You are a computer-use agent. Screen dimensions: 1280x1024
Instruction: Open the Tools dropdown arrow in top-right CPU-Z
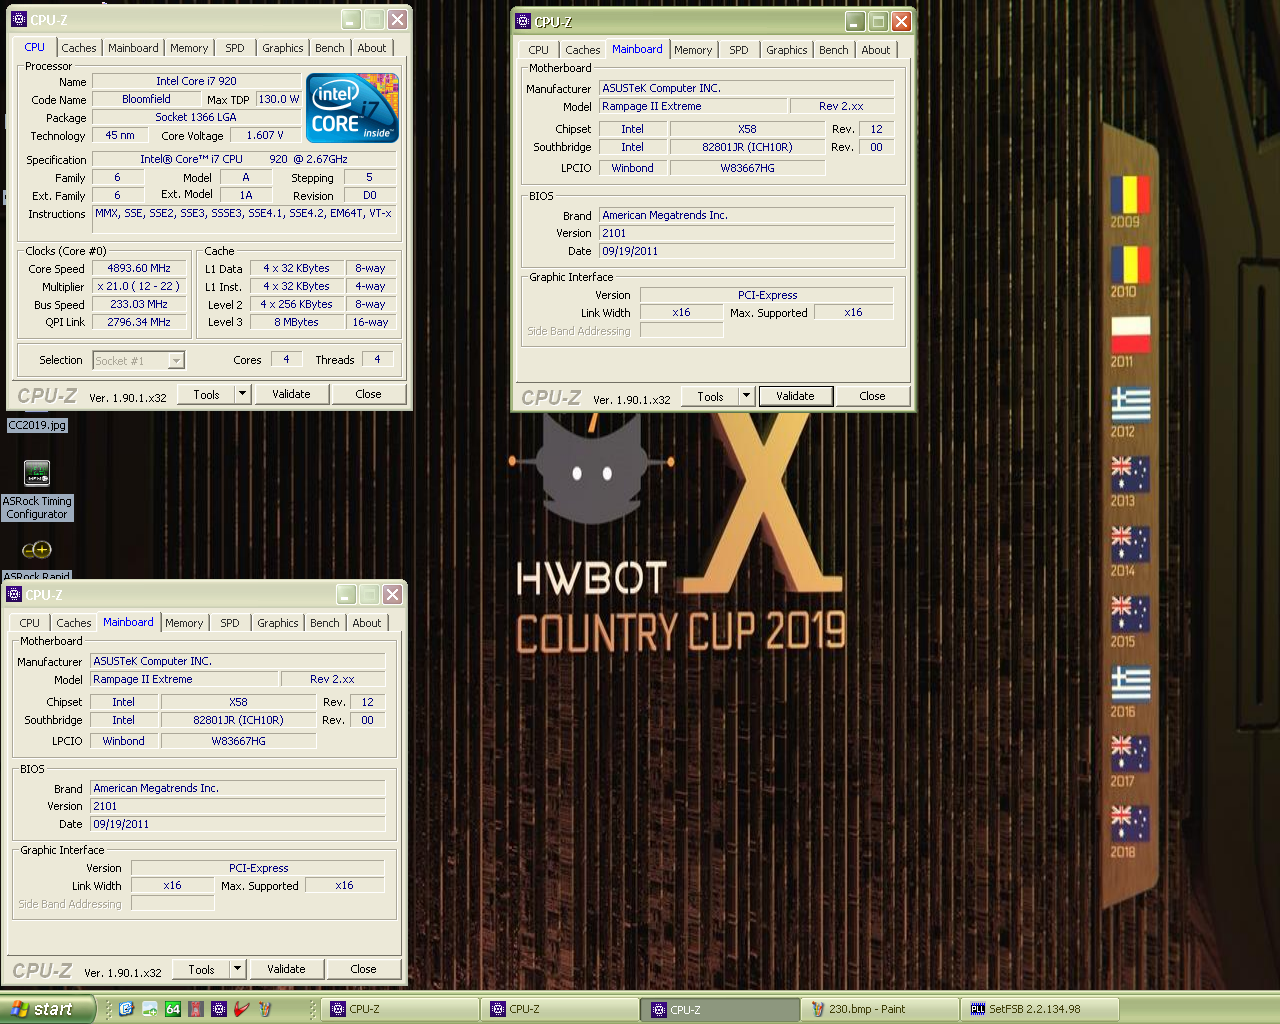click(x=745, y=396)
